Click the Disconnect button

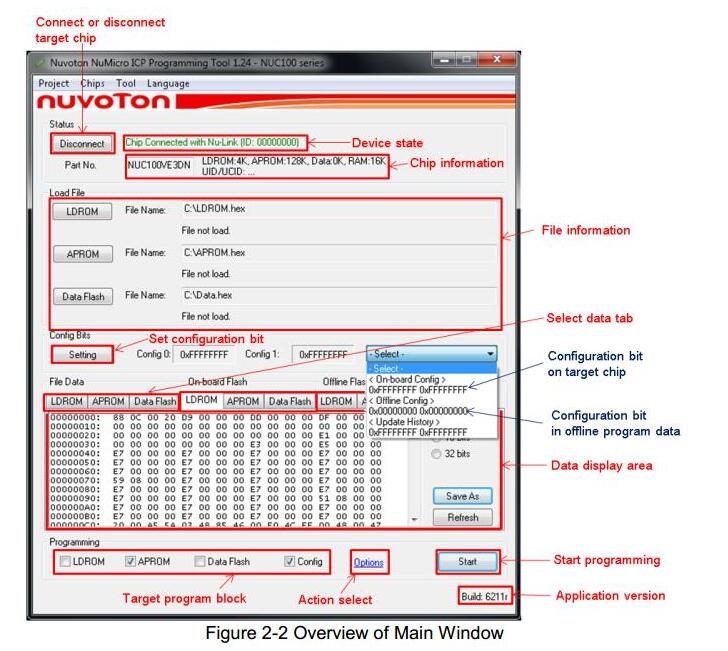(82, 144)
